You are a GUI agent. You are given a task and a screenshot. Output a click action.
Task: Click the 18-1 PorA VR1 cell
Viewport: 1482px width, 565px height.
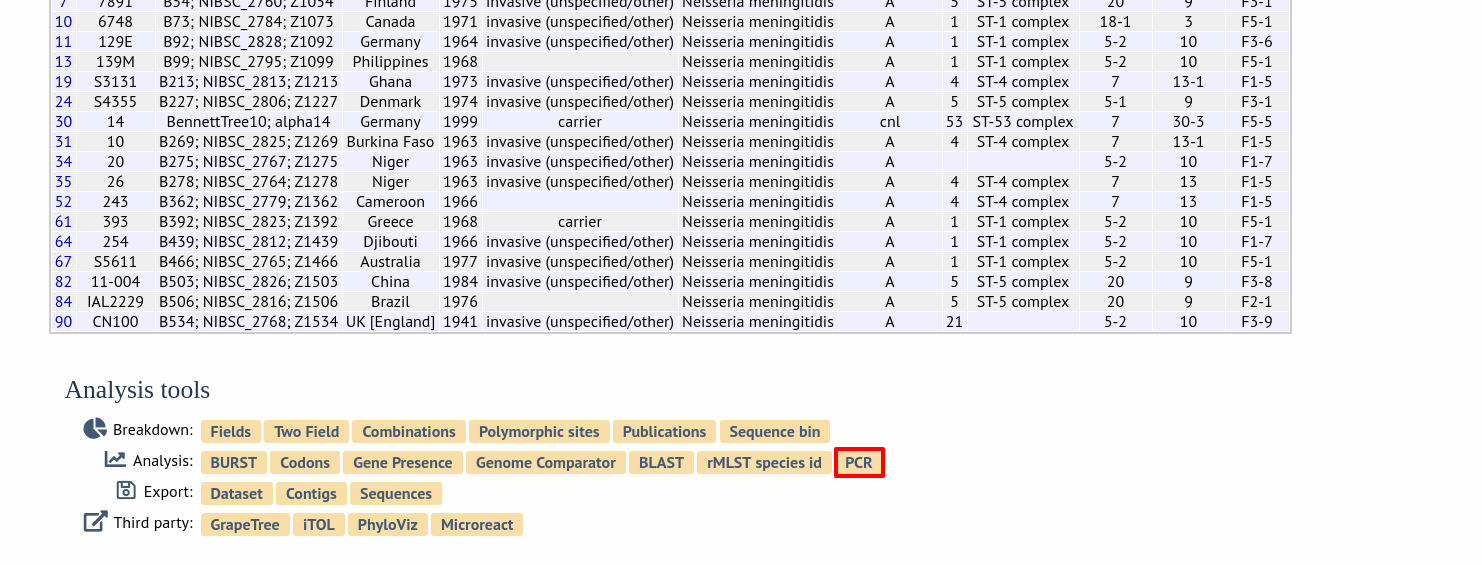click(1115, 22)
